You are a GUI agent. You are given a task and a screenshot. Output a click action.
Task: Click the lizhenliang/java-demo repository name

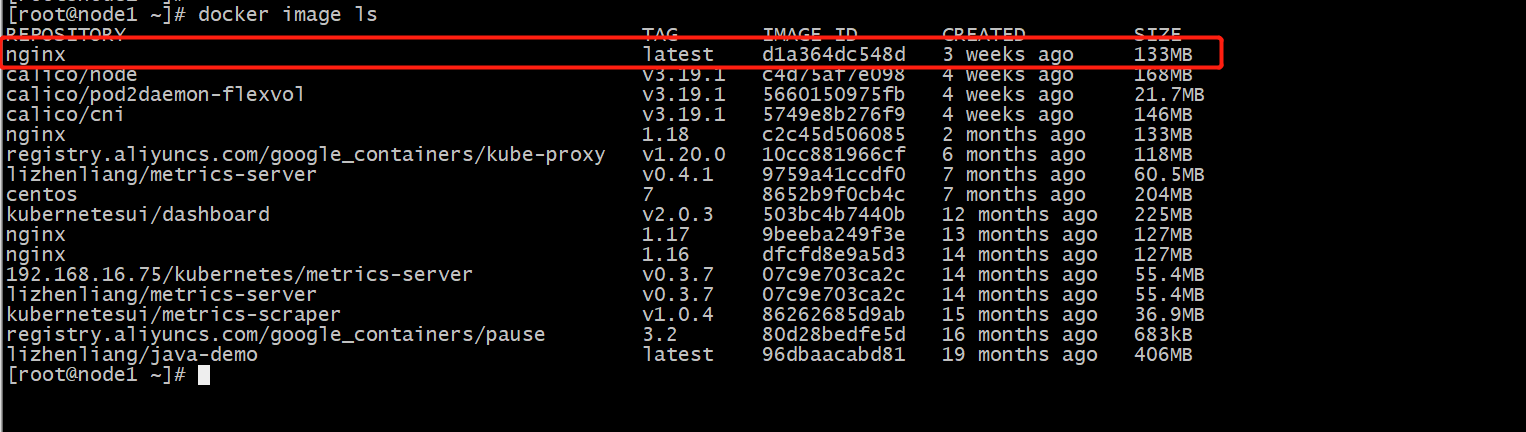point(131,355)
